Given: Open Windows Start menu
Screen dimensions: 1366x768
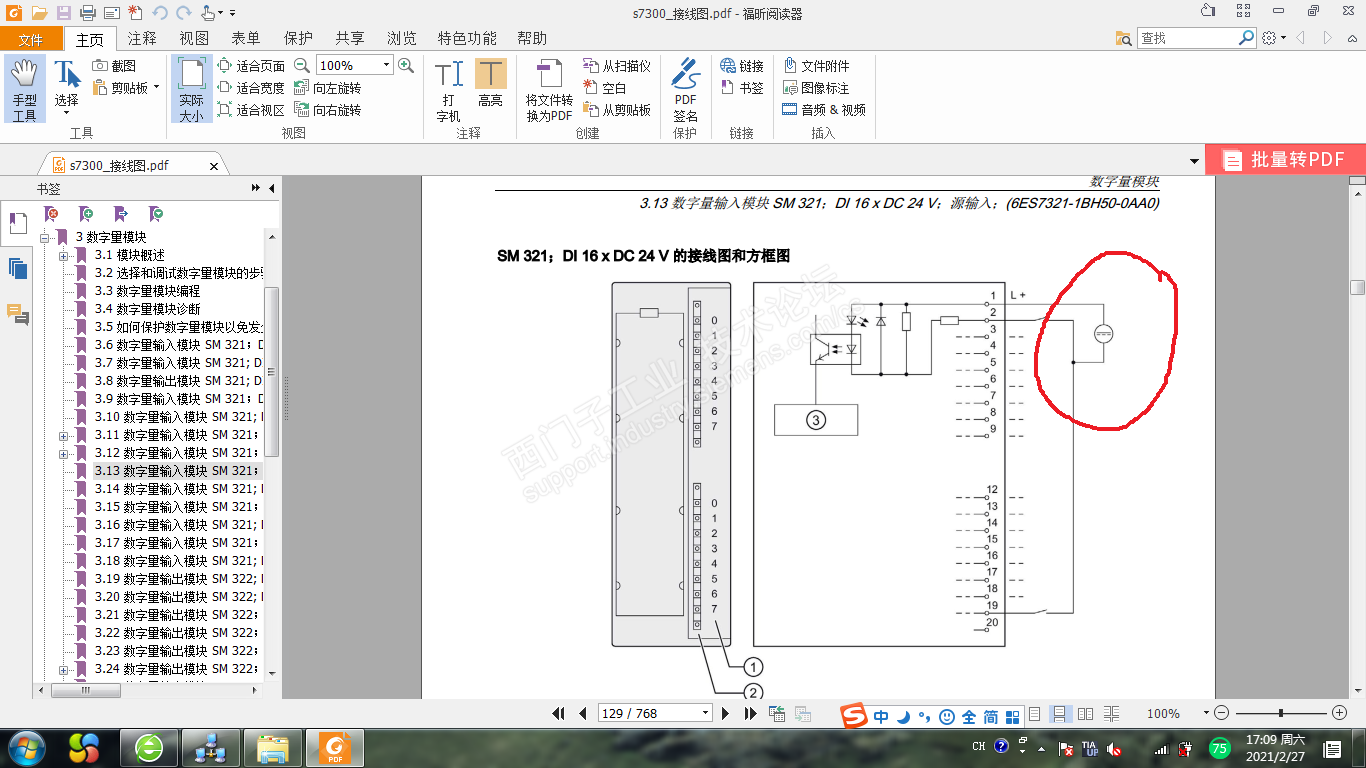Looking at the screenshot, I should coord(26,747).
